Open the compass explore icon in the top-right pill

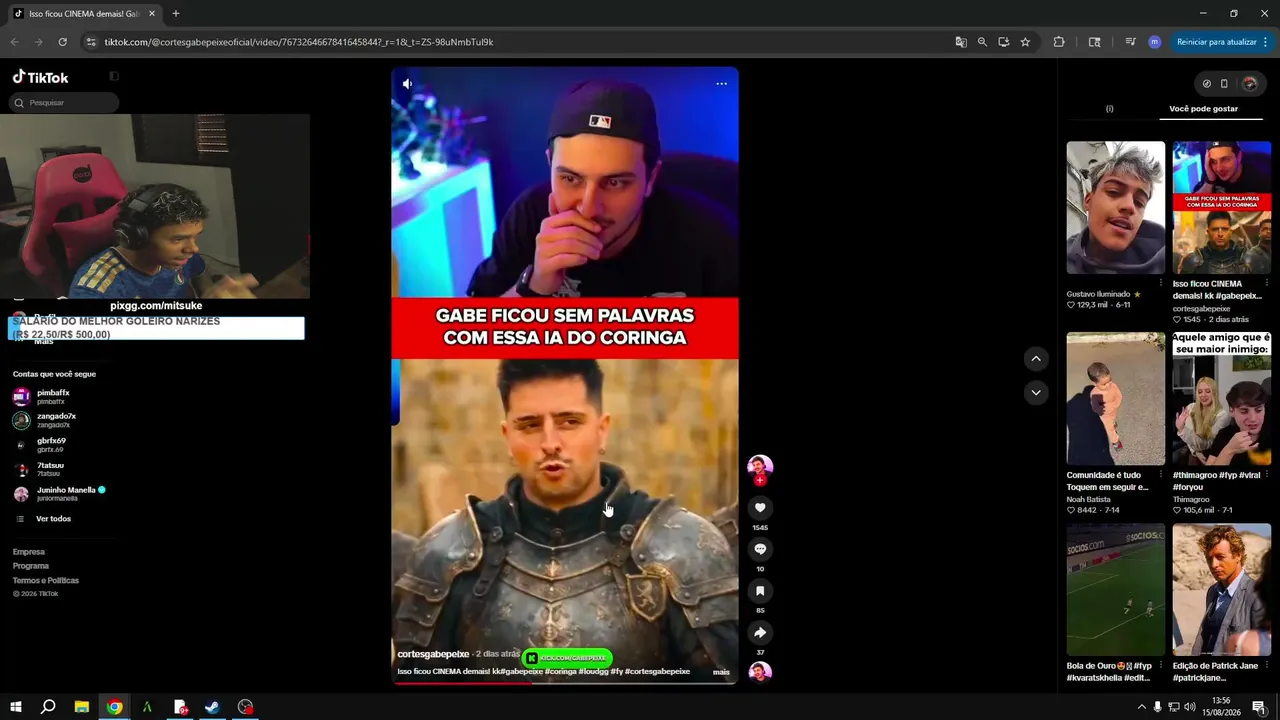[x=1206, y=84]
